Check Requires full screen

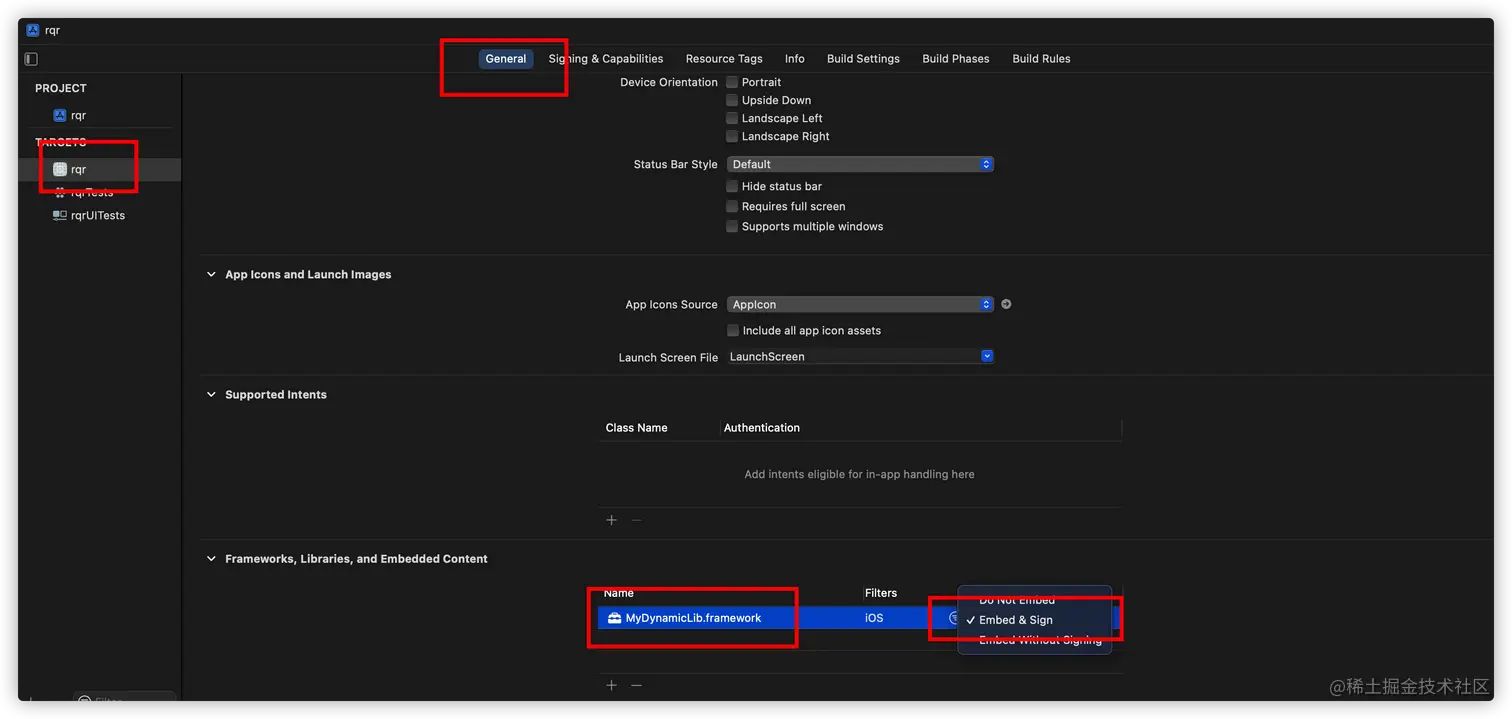point(732,206)
